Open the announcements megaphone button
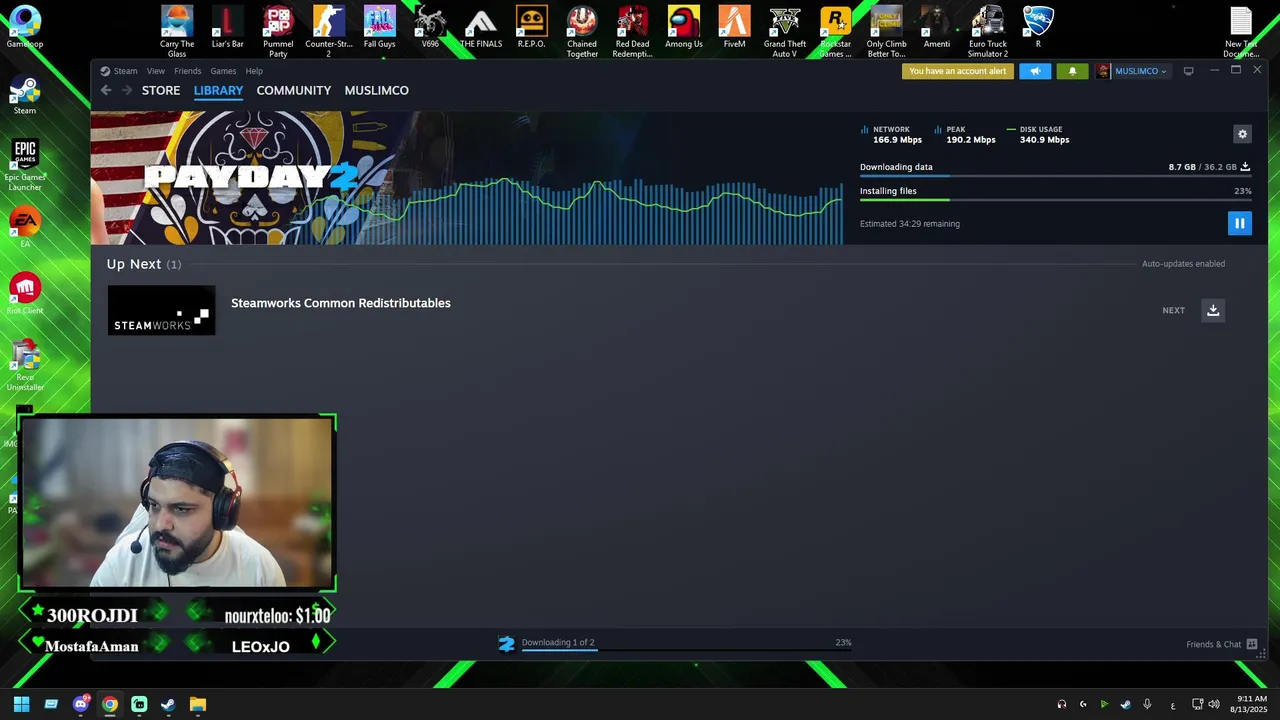The width and height of the screenshot is (1280, 720). 1035,71
